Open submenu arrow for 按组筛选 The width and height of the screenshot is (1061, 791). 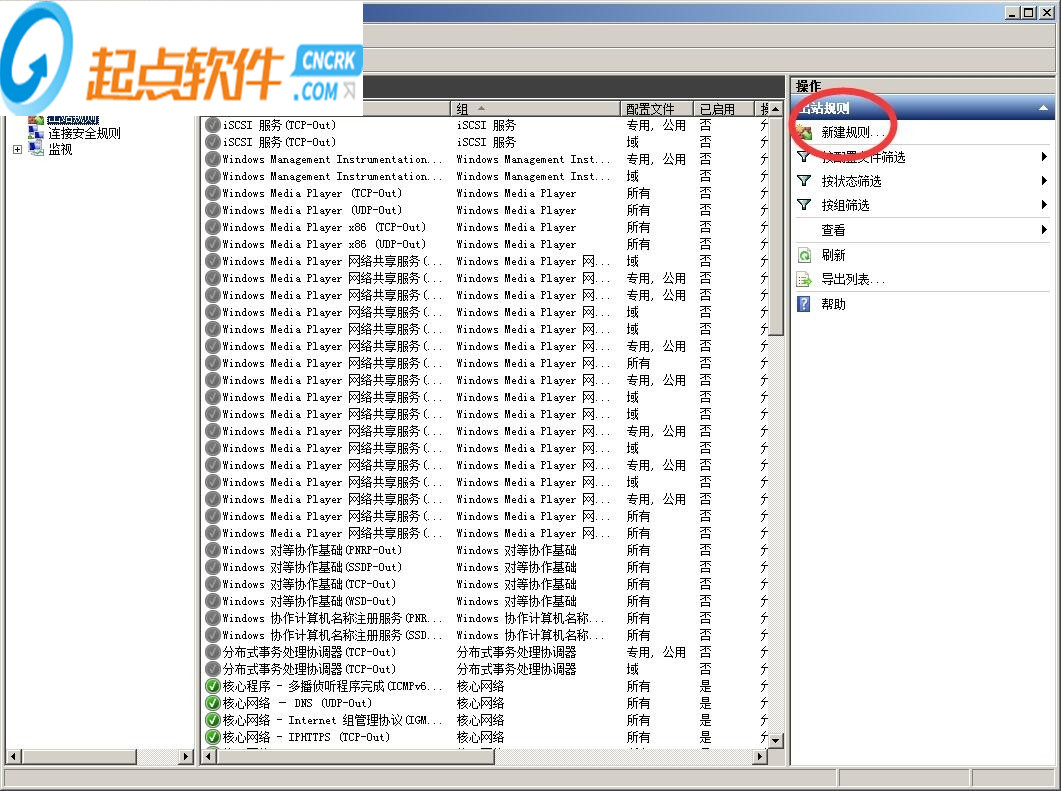point(1044,204)
